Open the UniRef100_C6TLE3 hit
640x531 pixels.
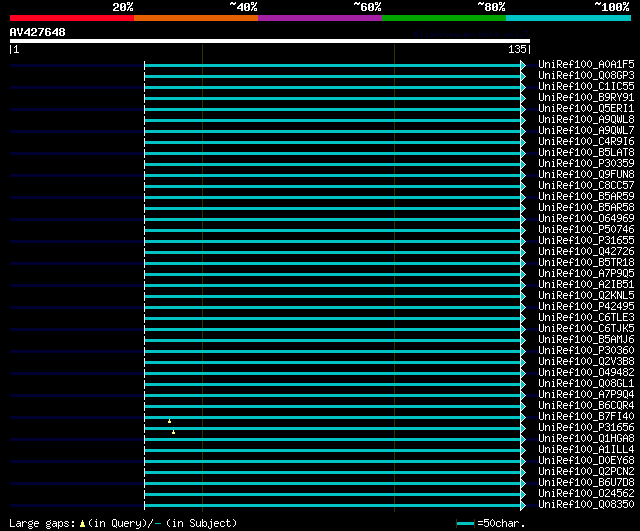[x=586, y=318]
